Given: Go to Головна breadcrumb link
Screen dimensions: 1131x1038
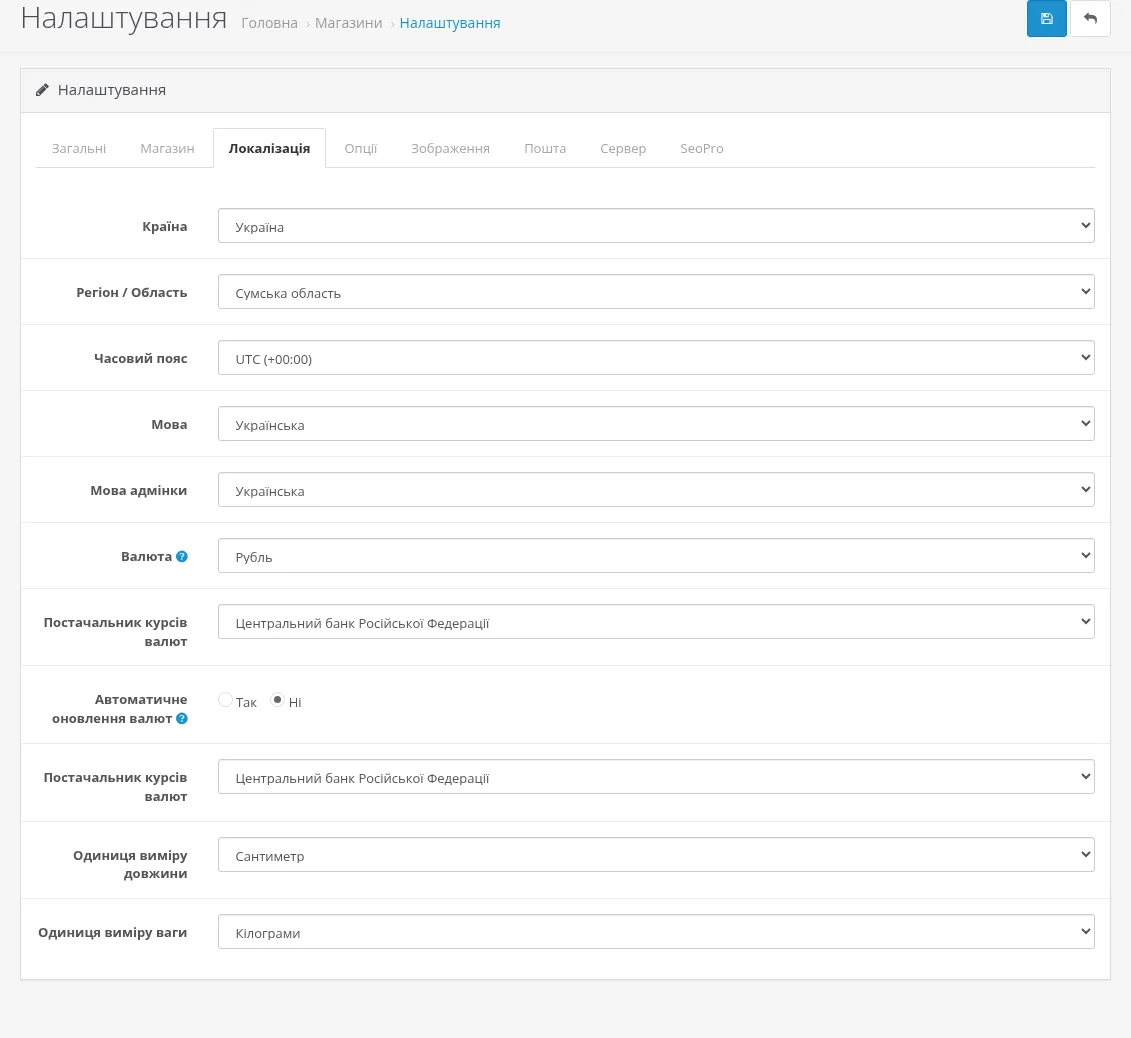Looking at the screenshot, I should tap(269, 23).
